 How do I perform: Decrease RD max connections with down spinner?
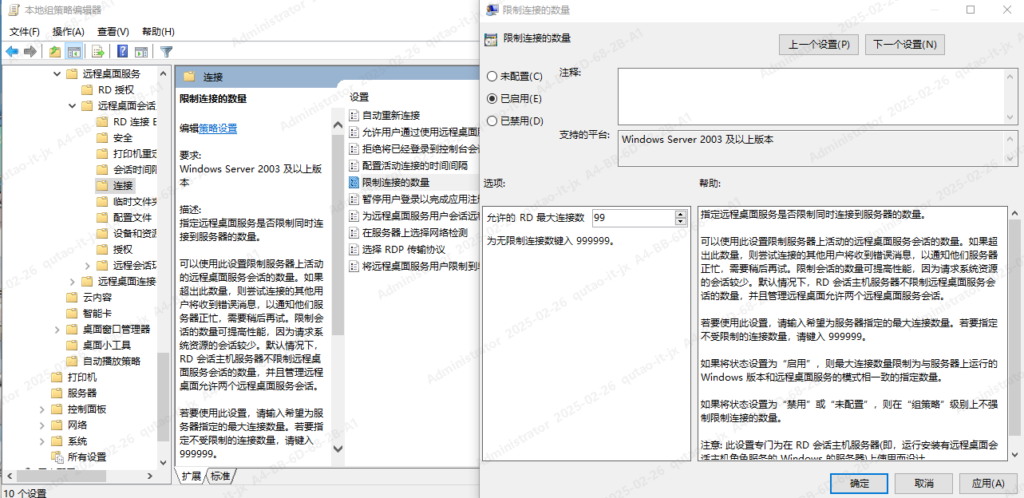coord(681,221)
